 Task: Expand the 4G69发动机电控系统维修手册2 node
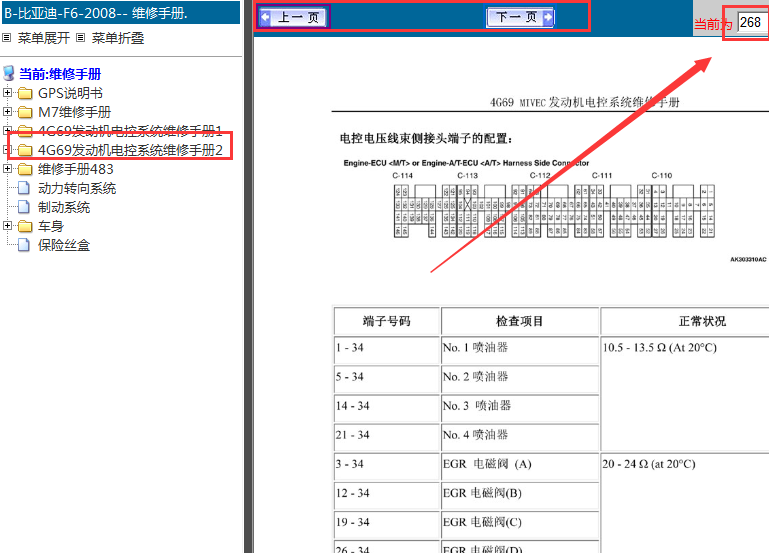tap(7, 150)
